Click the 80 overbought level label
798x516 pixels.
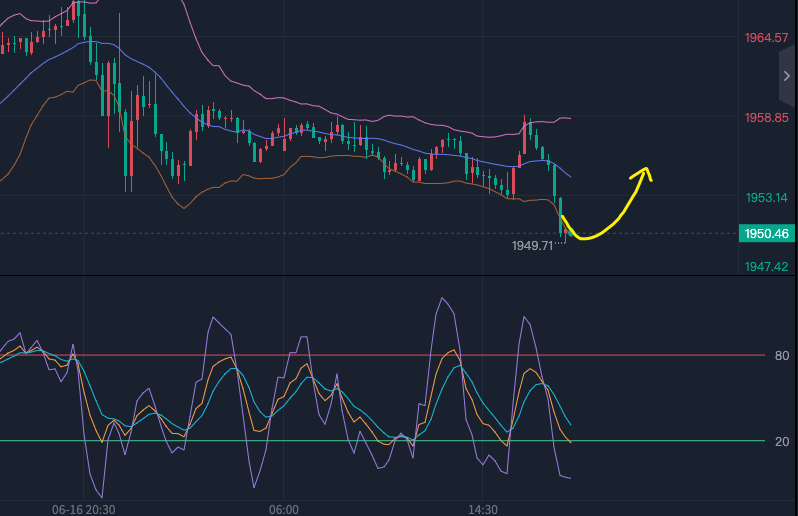781,355
